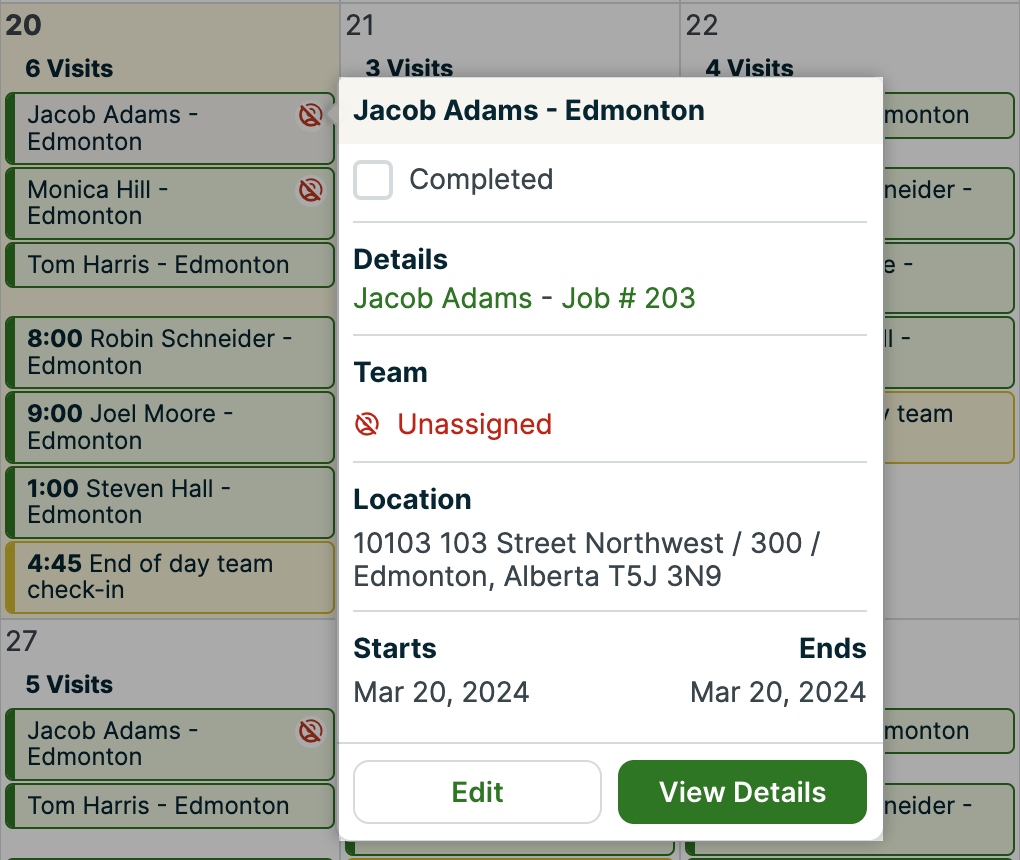Click the Edit button

(477, 792)
